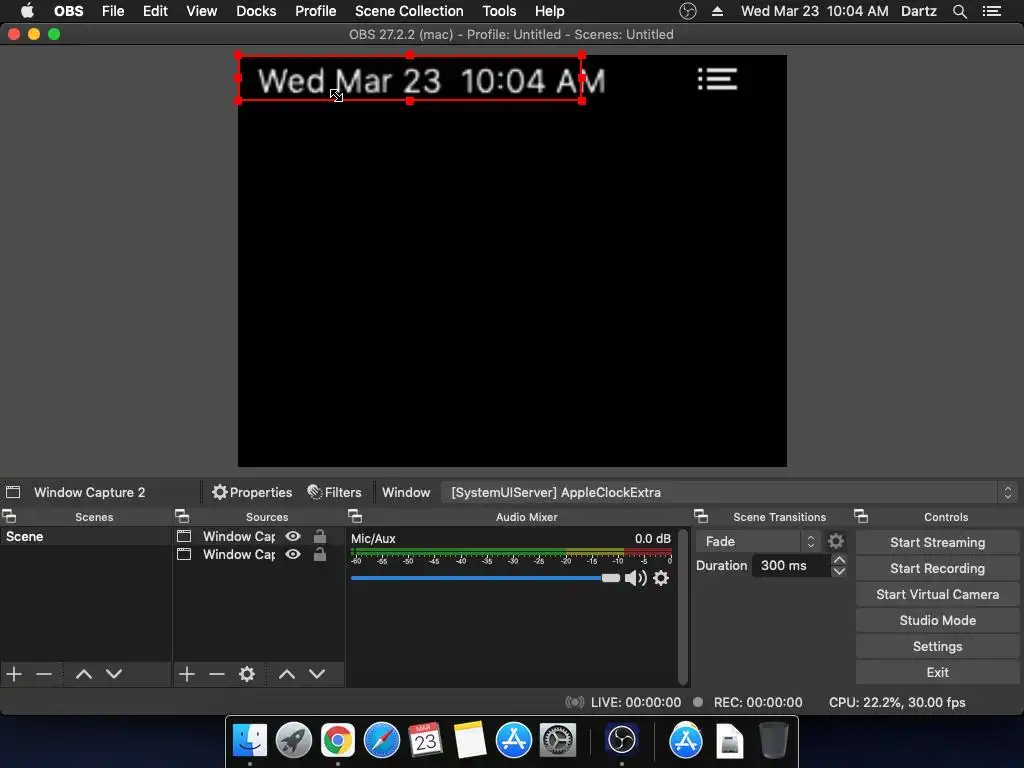Open OBS Settings button
Viewport: 1024px width, 768px height.
[937, 647]
